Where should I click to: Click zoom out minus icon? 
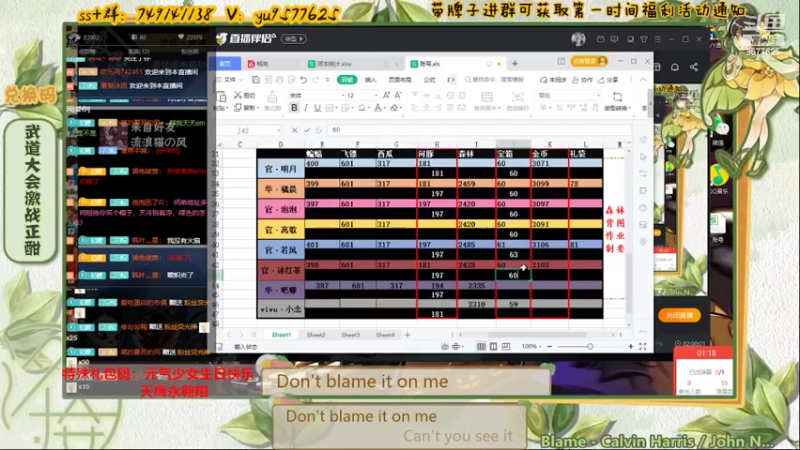[549, 346]
